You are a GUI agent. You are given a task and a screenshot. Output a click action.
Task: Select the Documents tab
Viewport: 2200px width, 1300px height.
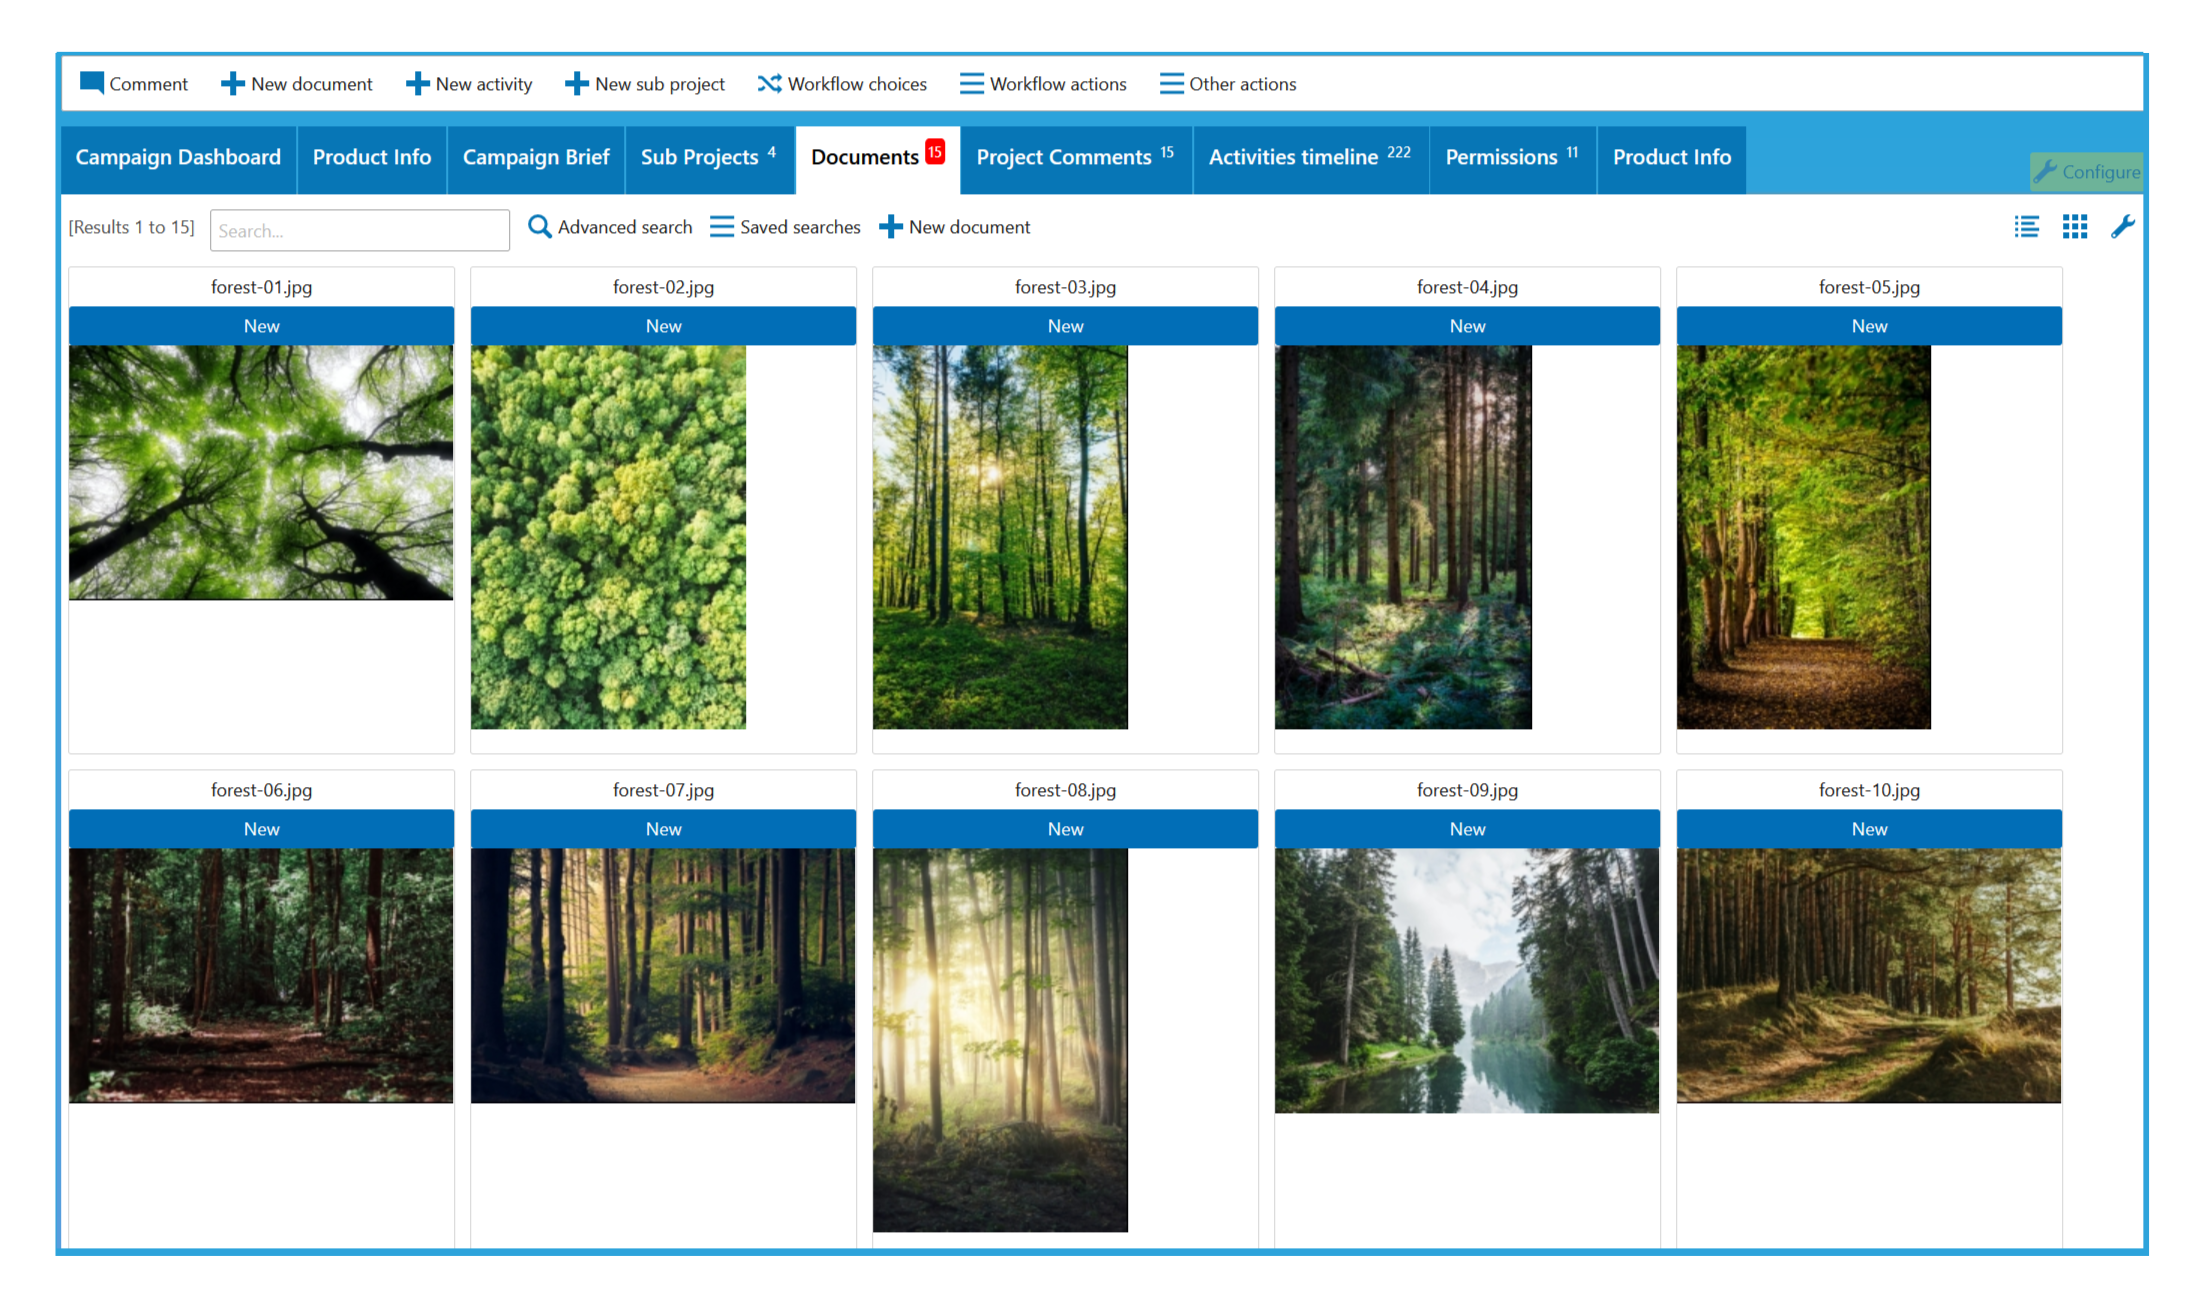[877, 158]
